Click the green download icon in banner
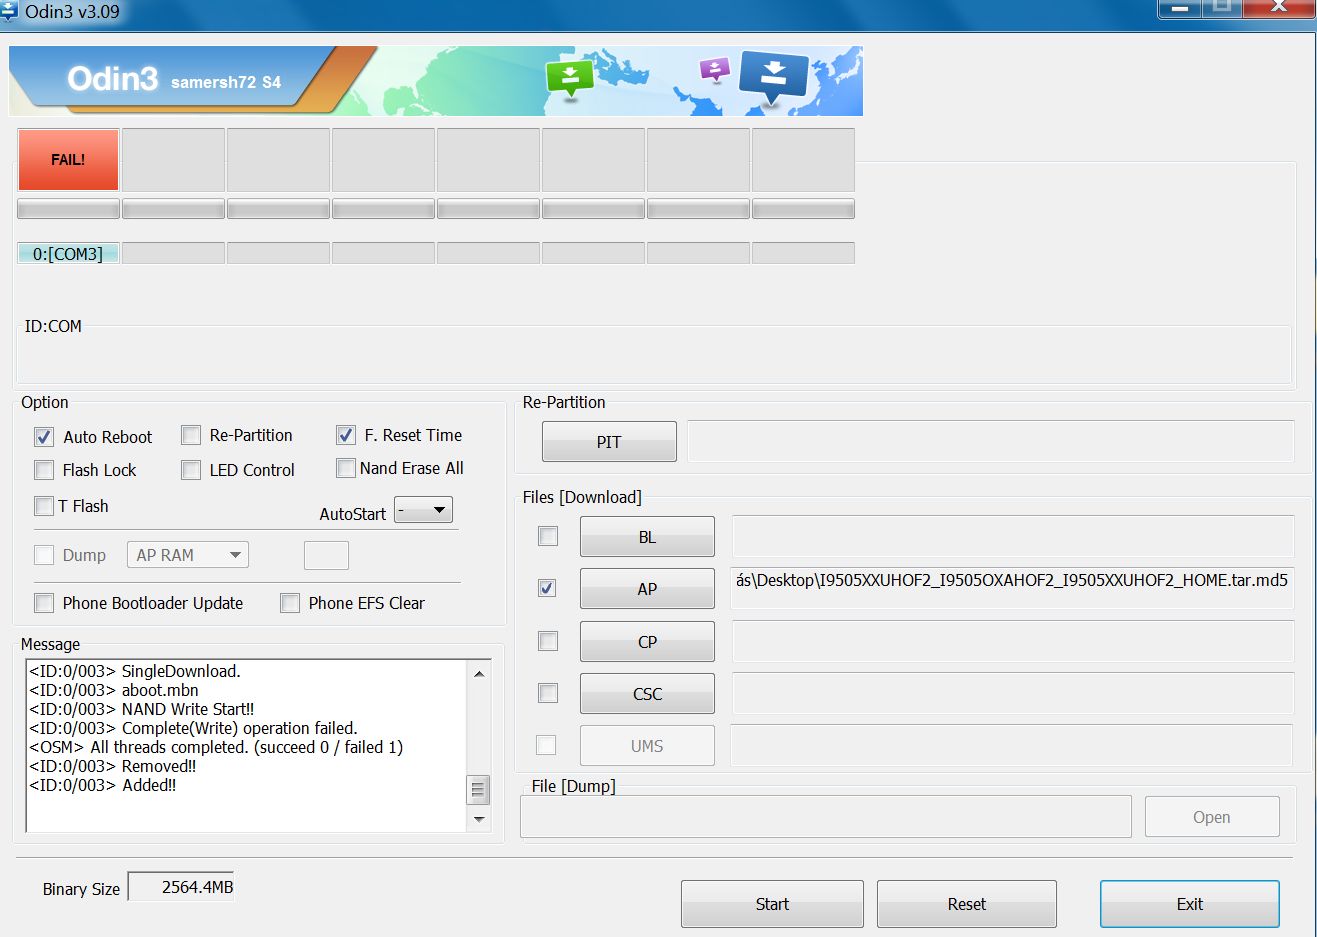 tap(570, 78)
